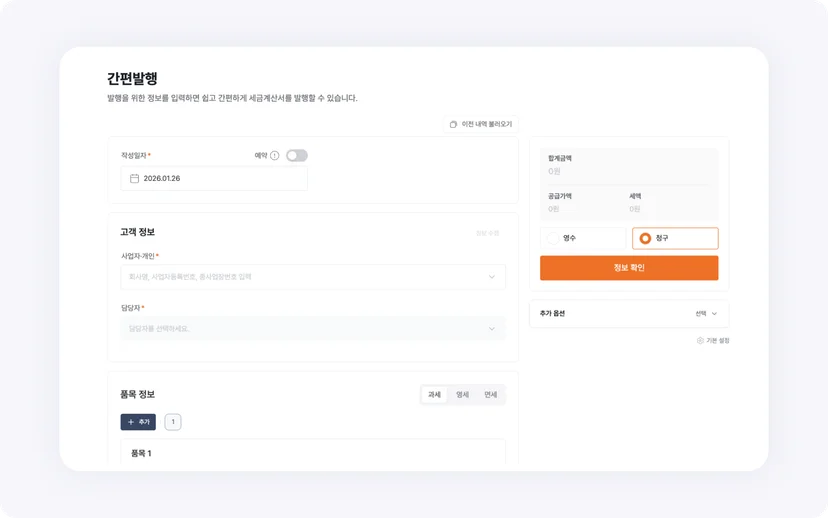Click the calendar icon in the date field
Image resolution: width=828 pixels, height=518 pixels.
135,178
